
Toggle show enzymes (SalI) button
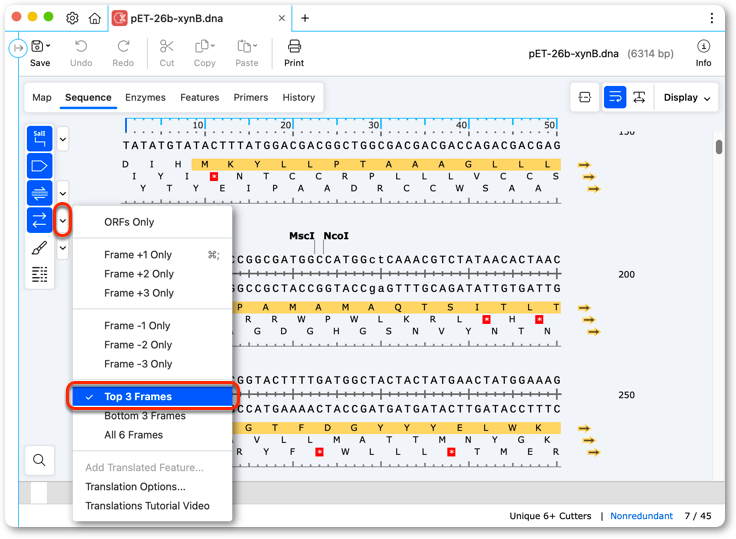[x=39, y=139]
